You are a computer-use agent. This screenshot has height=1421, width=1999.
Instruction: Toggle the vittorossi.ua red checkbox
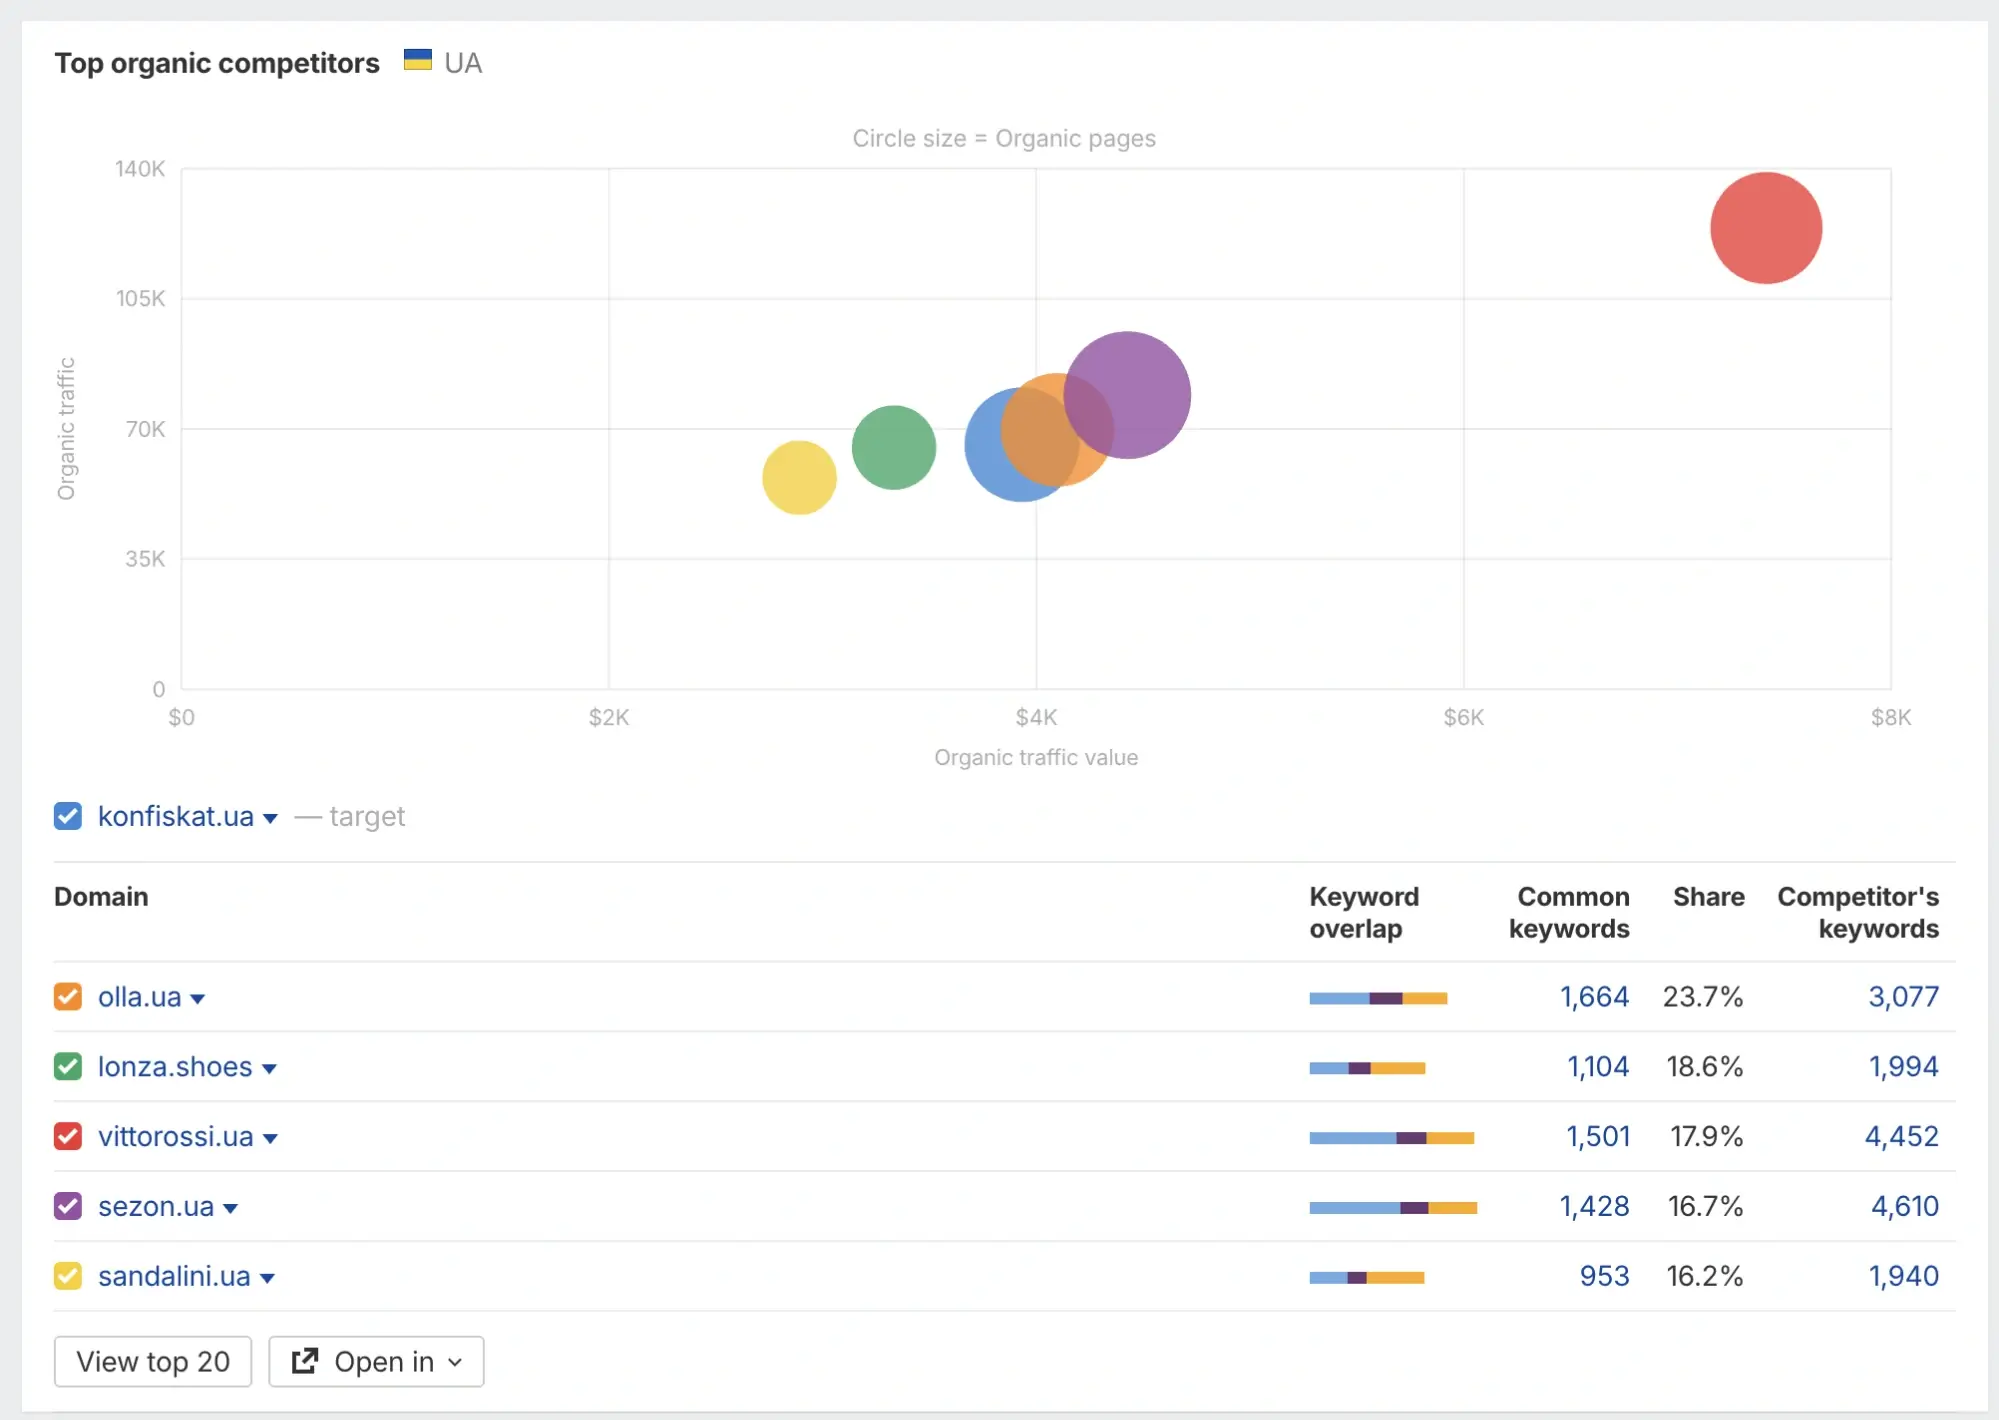(68, 1137)
